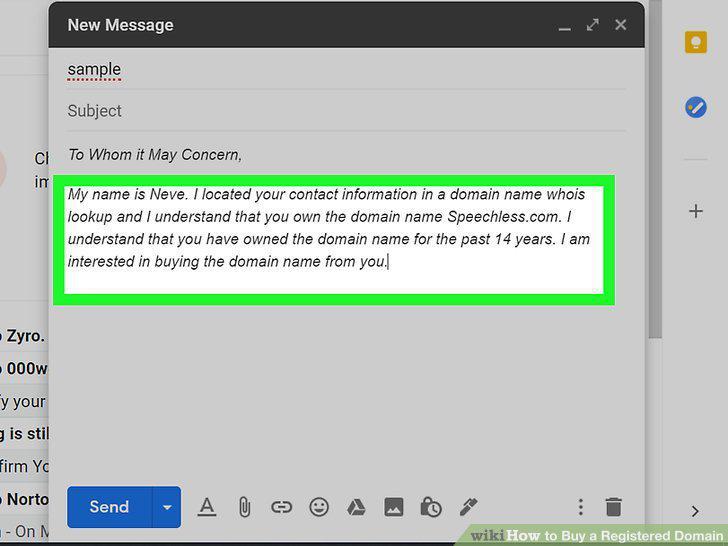Image resolution: width=728 pixels, height=546 pixels.
Task: Open text formatting options icon
Action: pyautogui.click(x=207, y=507)
